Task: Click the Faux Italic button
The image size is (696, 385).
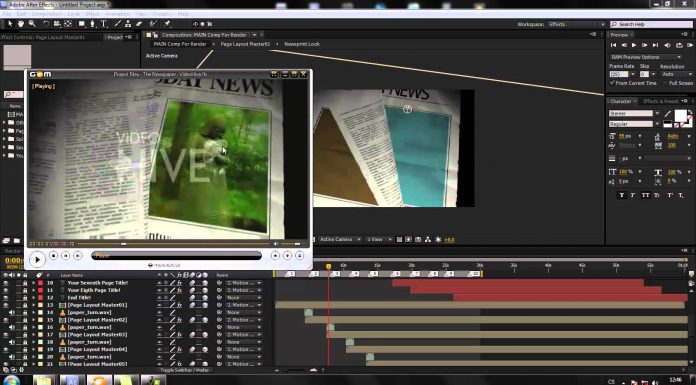Action: [633, 195]
